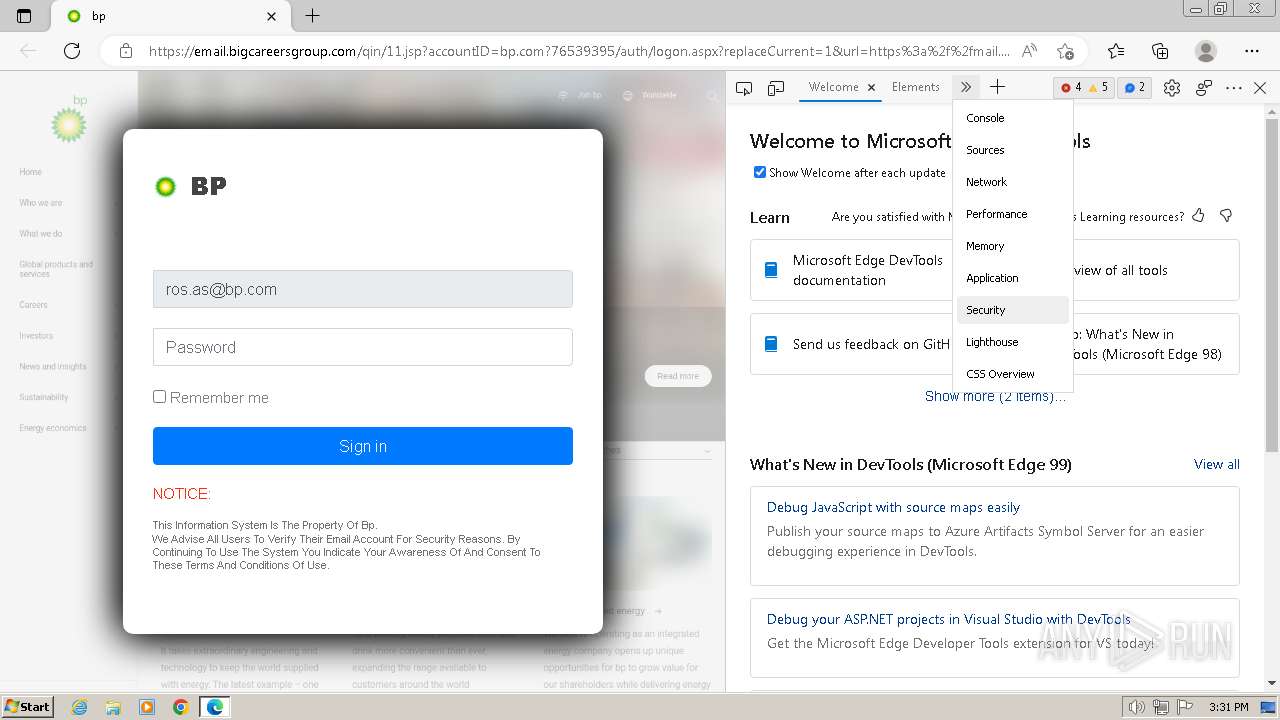Select Lighthouse in the tools menu
This screenshot has width=1280, height=720.
pos(1013,342)
